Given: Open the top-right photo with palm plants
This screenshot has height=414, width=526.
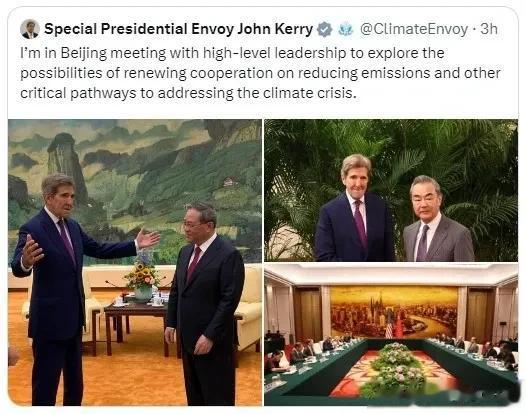Looking at the screenshot, I should click(x=391, y=190).
